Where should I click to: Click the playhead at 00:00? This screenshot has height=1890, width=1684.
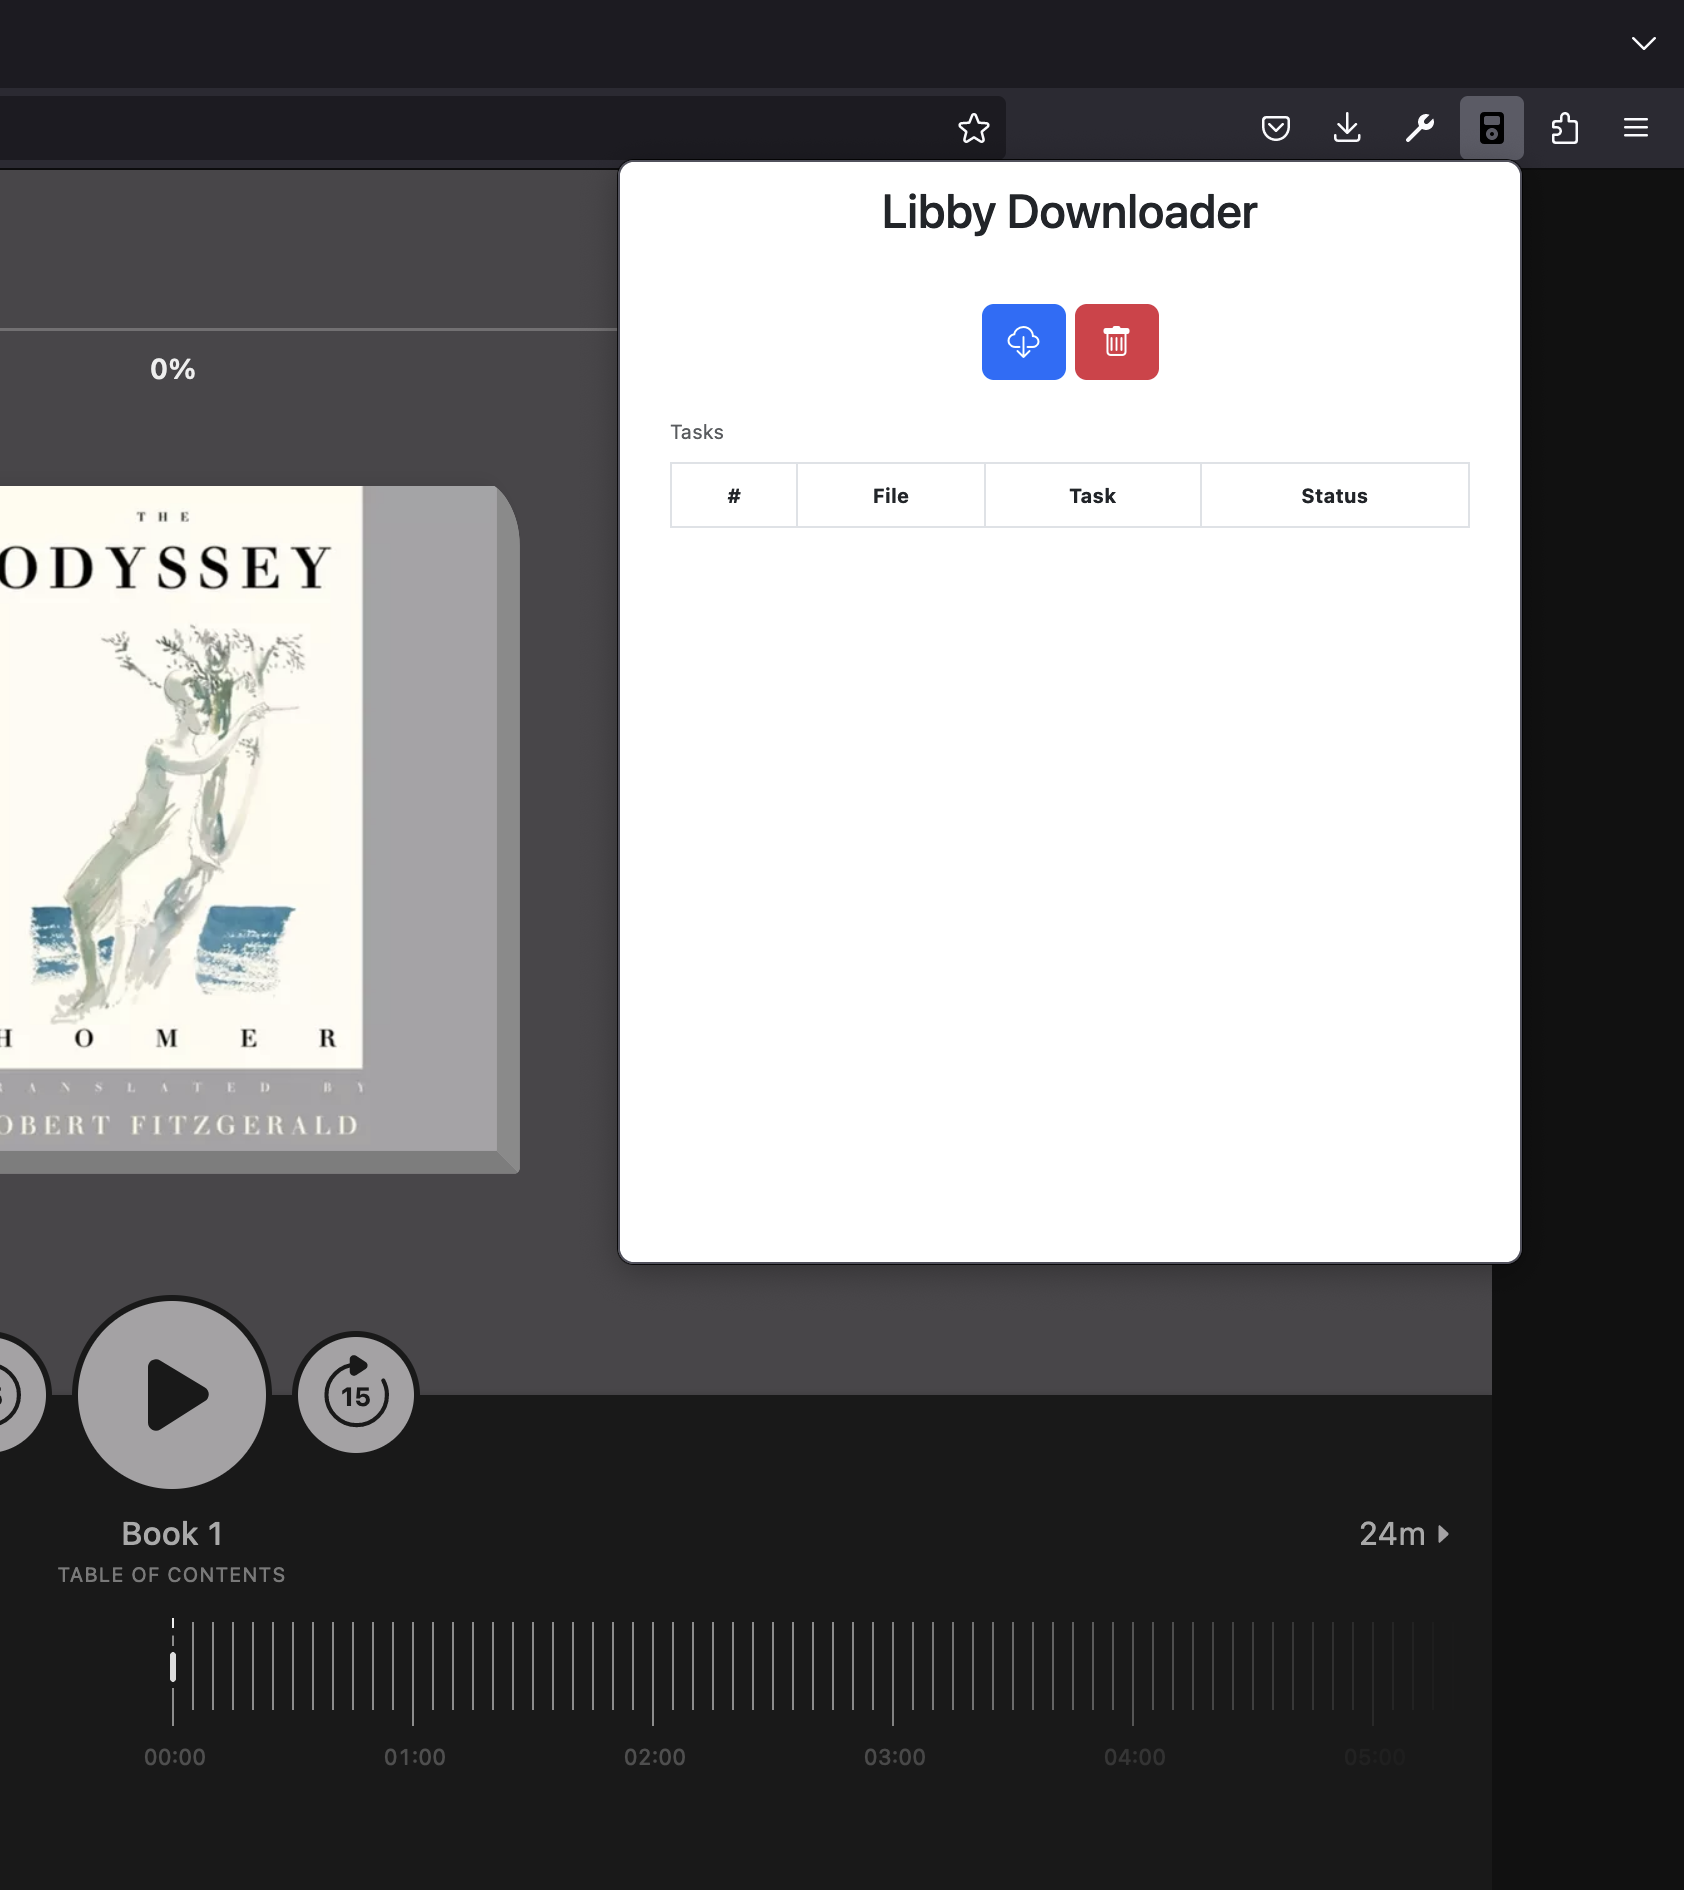pos(173,1667)
